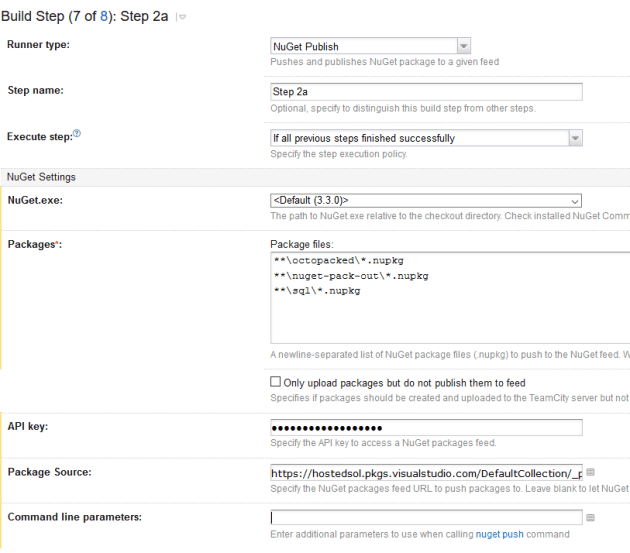This screenshot has height=553, width=630.
Task: Follow the 'nuget push' link
Action: pos(499,534)
